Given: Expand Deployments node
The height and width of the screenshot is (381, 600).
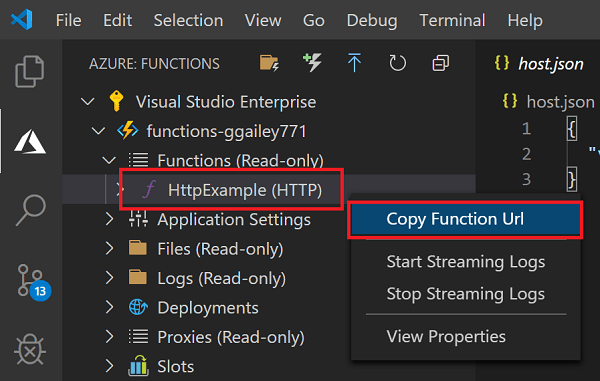Looking at the screenshot, I should 109,307.
